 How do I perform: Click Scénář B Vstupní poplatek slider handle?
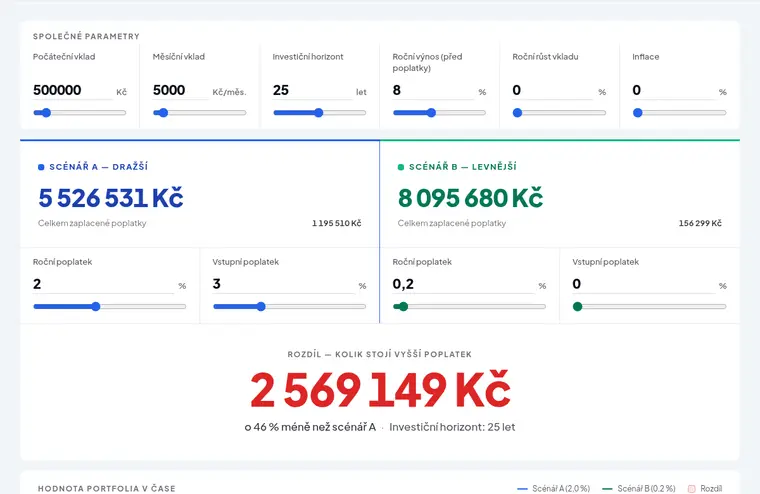tap(577, 306)
